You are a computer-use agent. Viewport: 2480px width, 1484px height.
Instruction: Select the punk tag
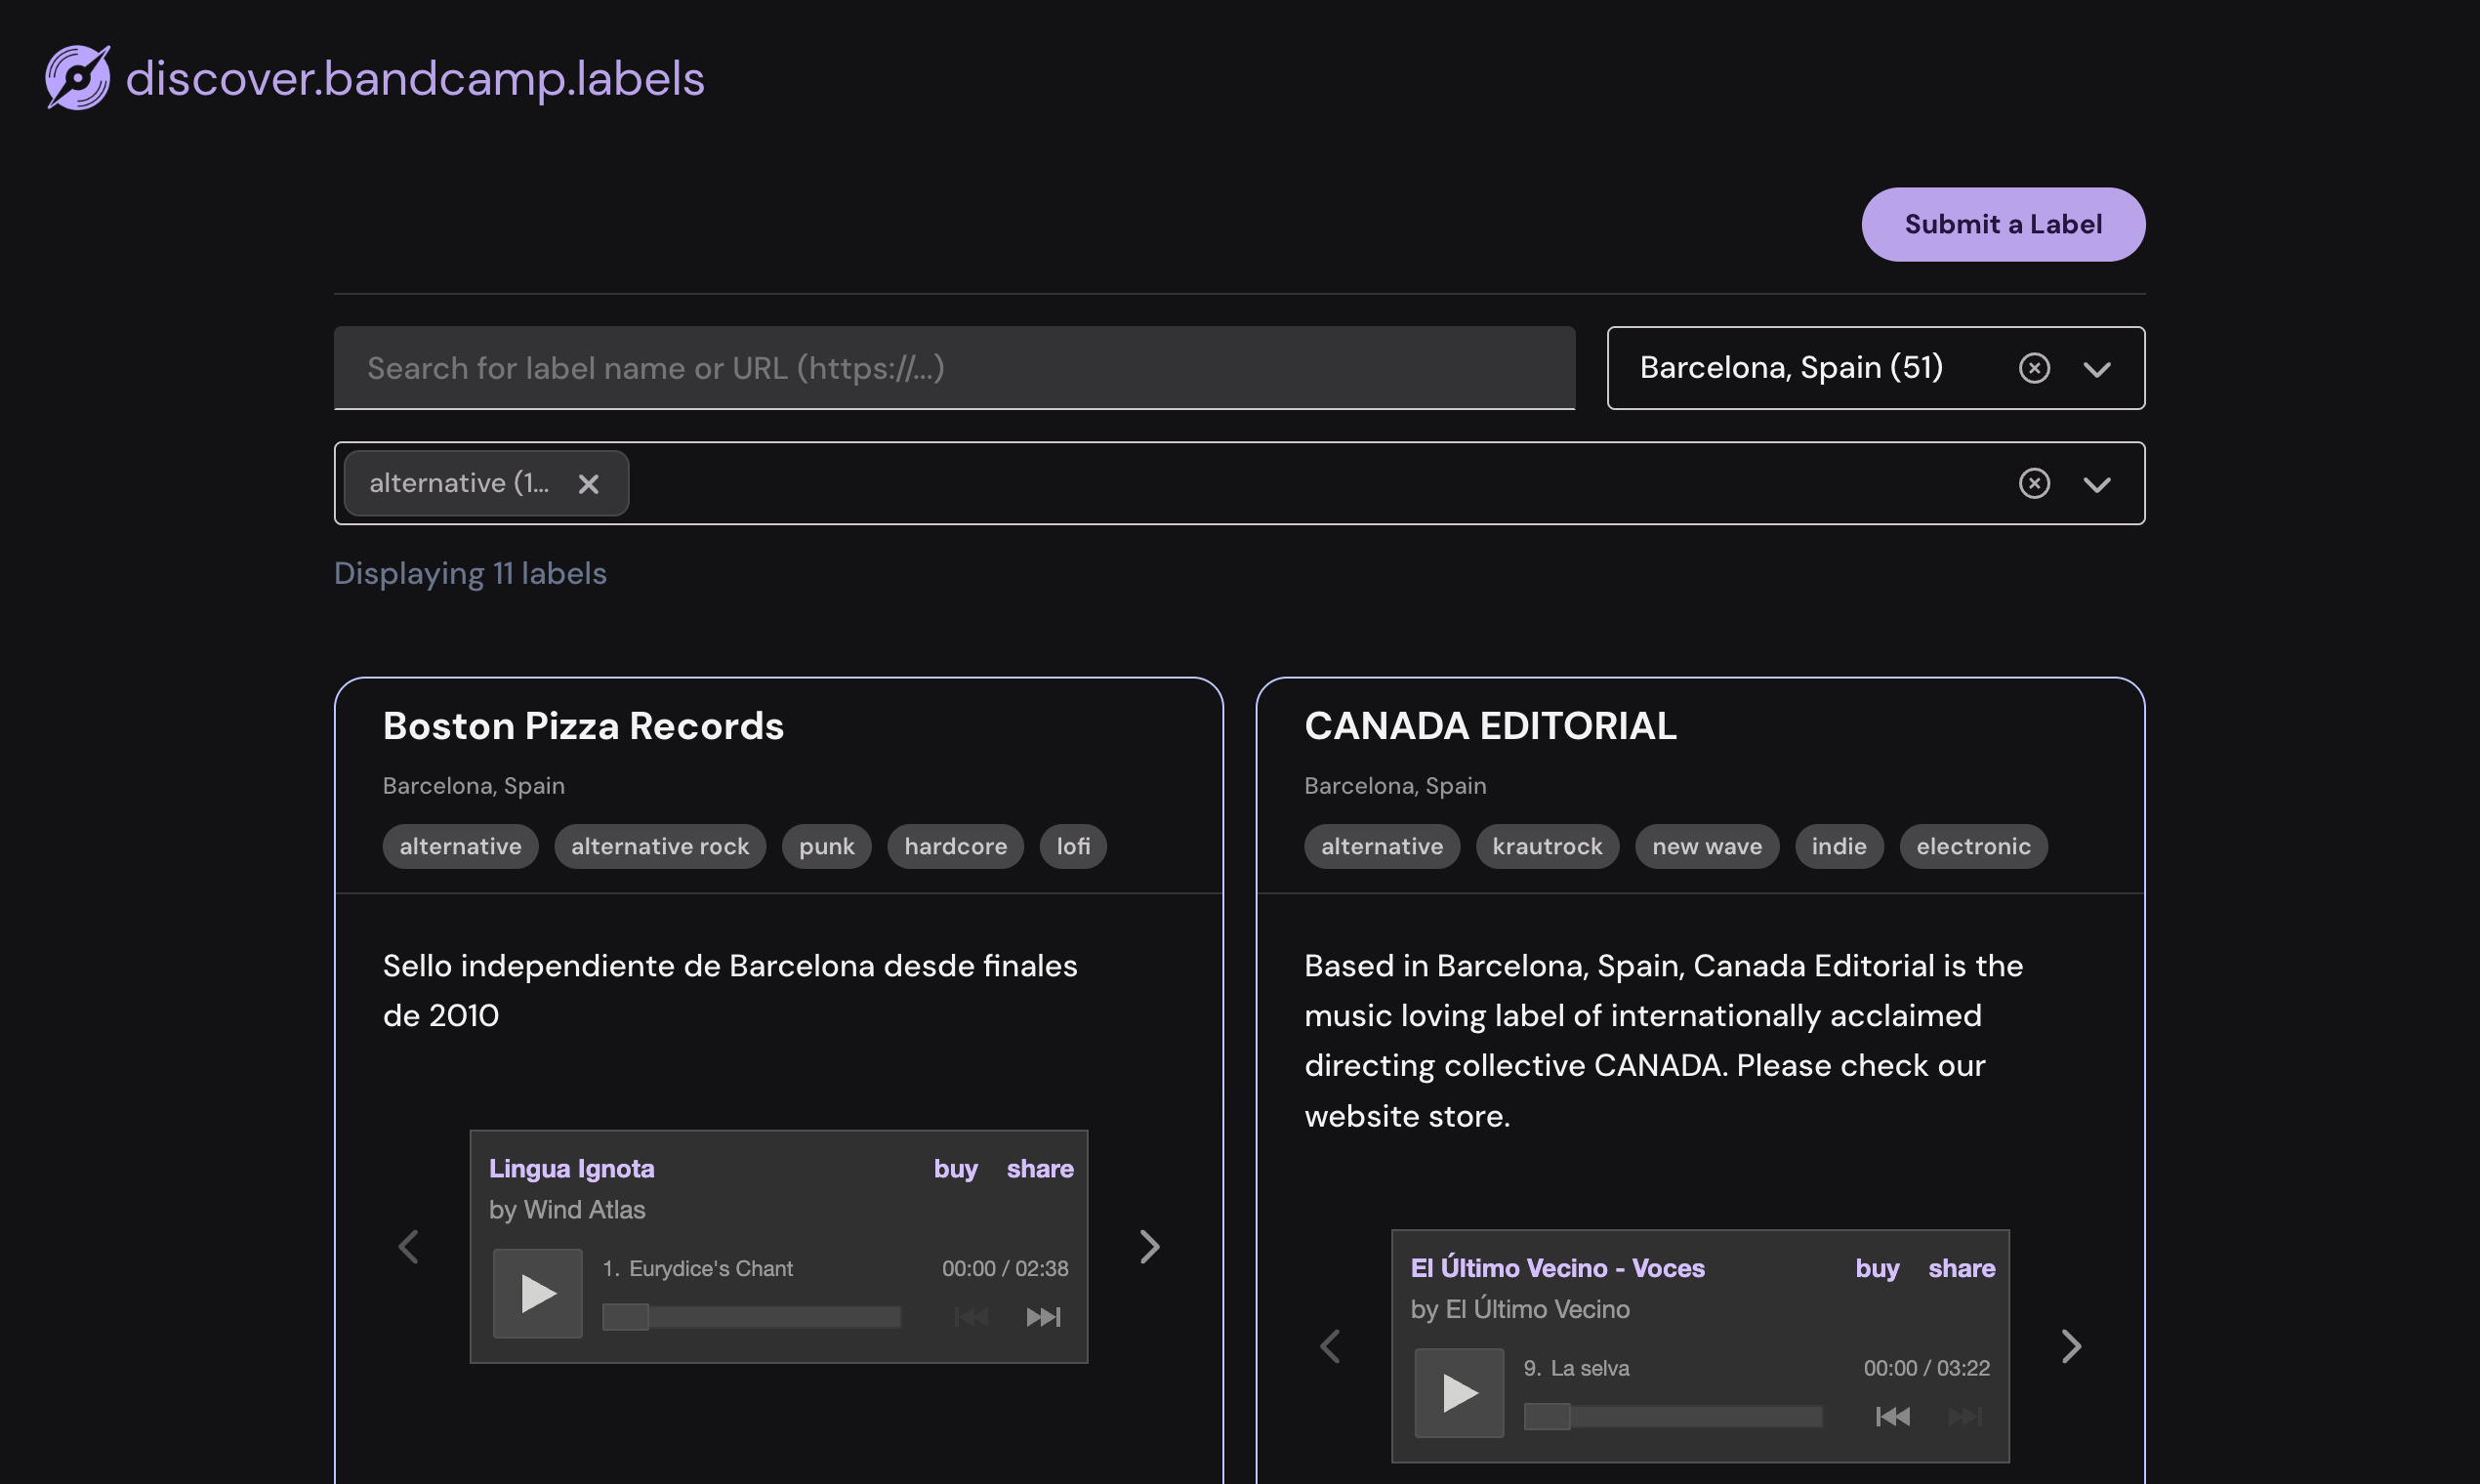click(x=826, y=846)
